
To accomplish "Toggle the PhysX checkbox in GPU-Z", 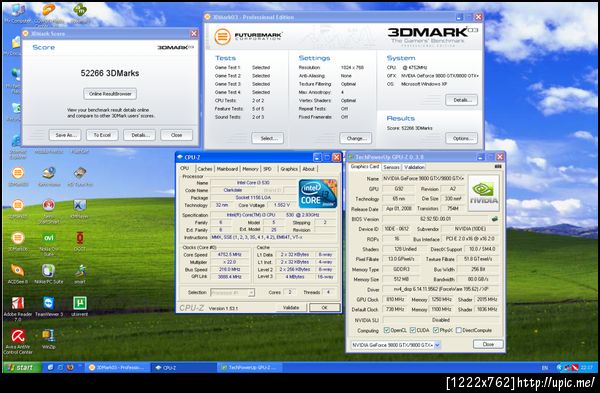I will [x=435, y=330].
